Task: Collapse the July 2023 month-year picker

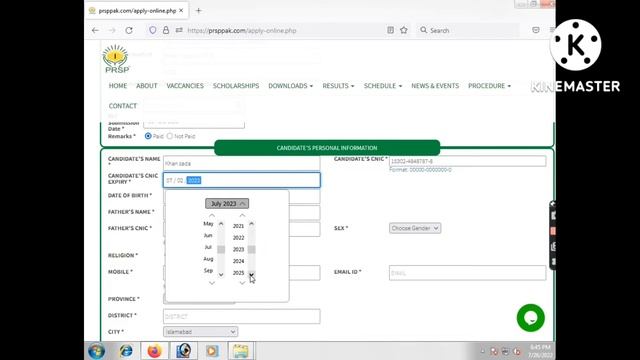Action: tap(227, 203)
